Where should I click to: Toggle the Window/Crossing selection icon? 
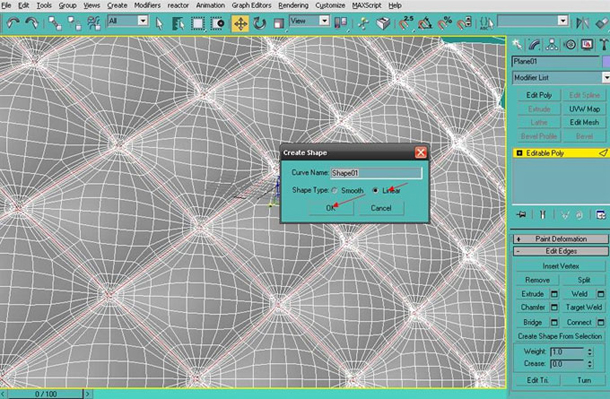click(x=217, y=23)
